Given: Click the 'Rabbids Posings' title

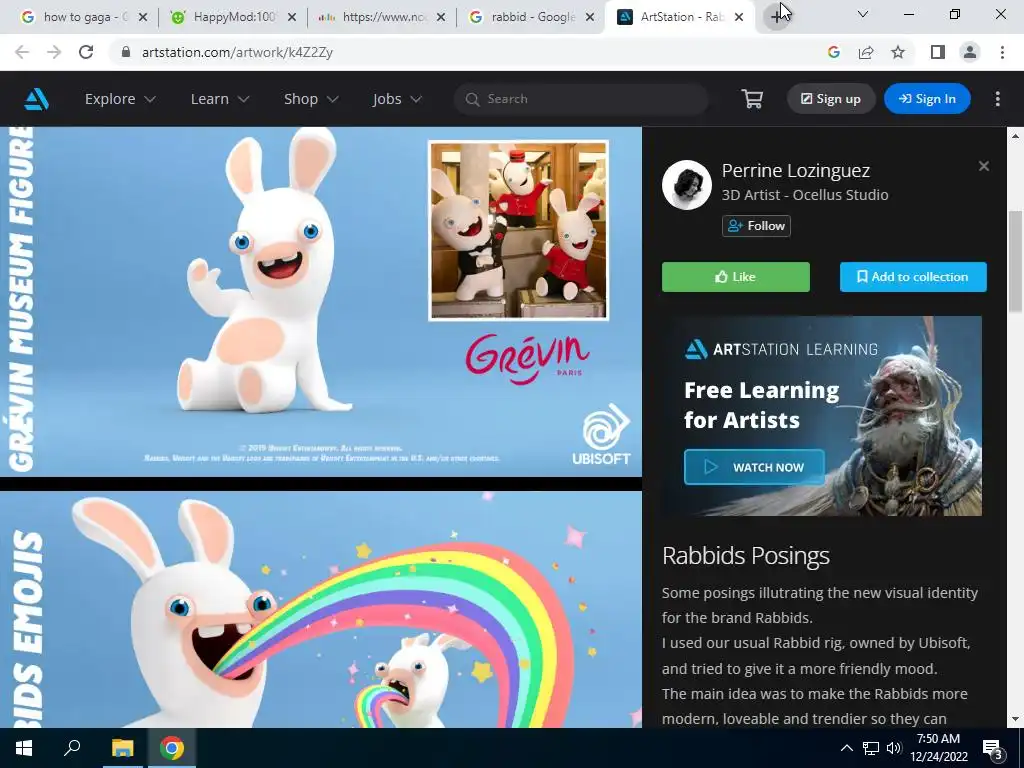Looking at the screenshot, I should pos(745,556).
